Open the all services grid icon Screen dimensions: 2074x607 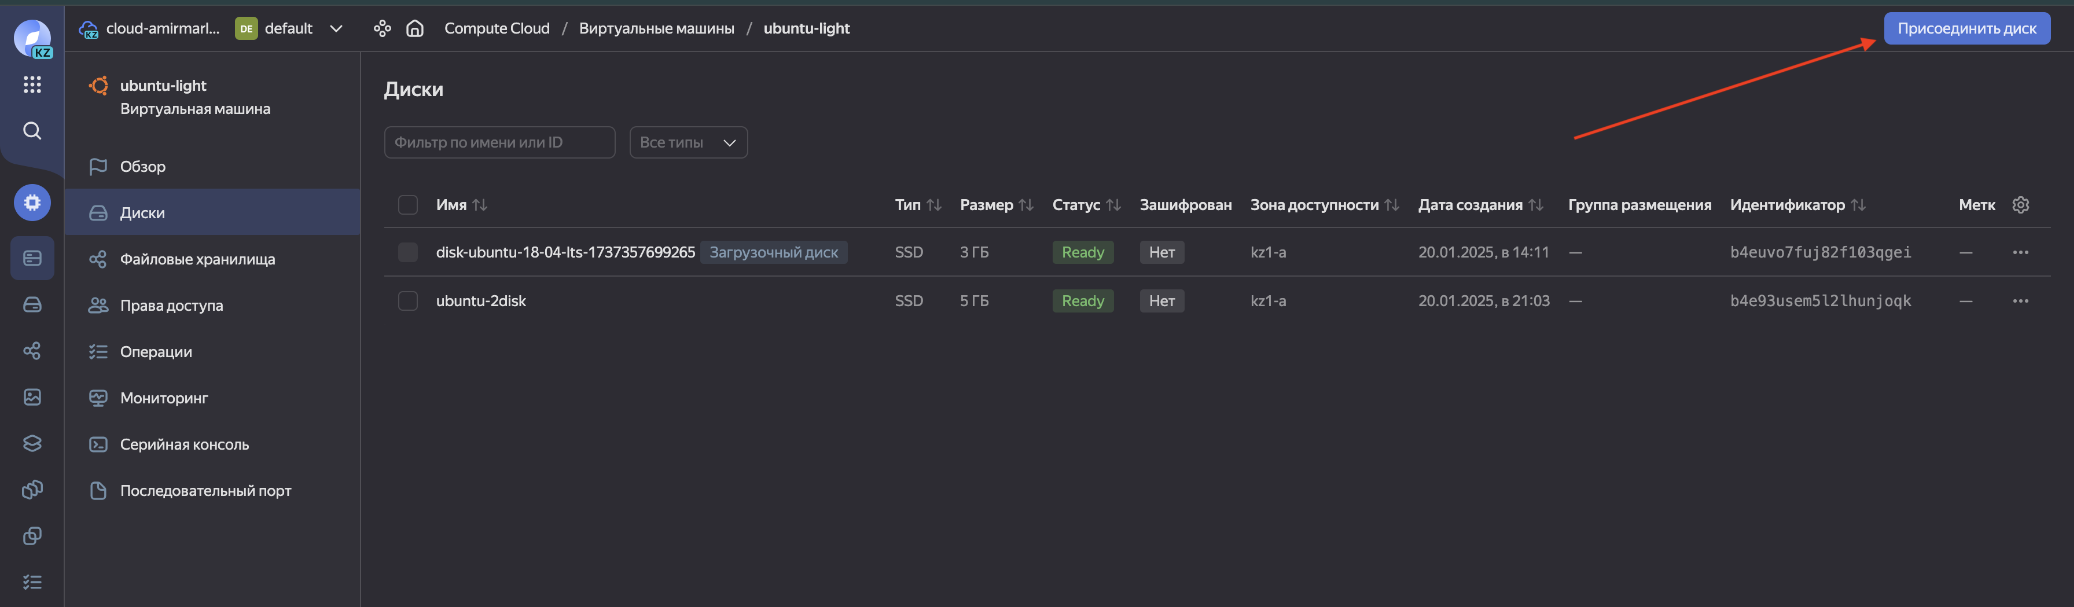tap(32, 85)
